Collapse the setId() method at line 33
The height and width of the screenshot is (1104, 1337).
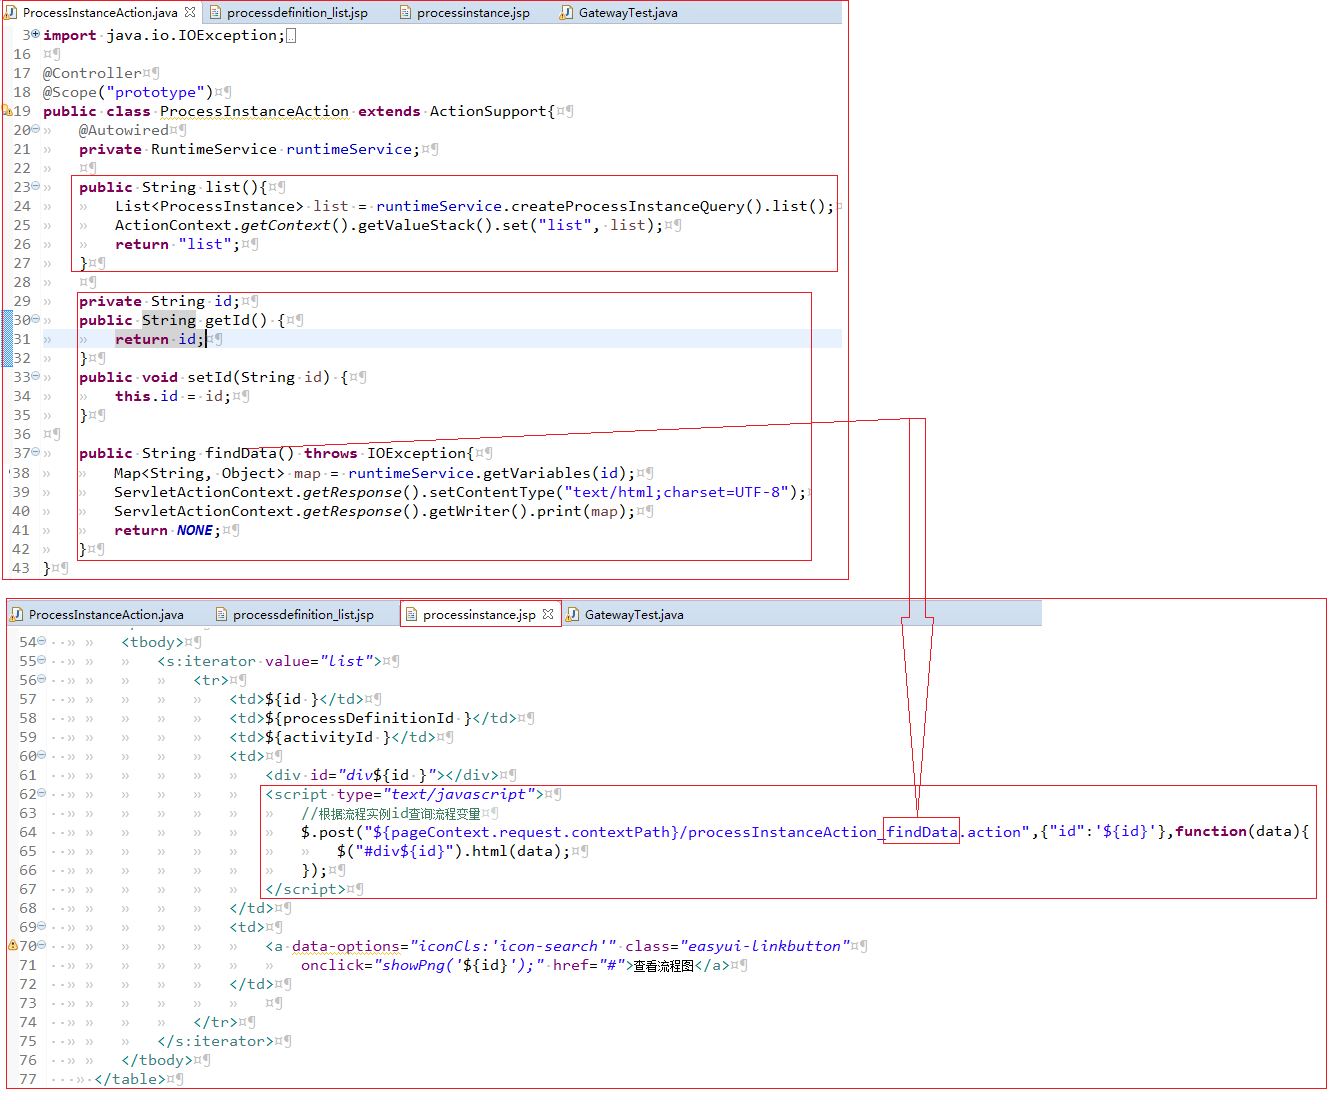(35, 376)
